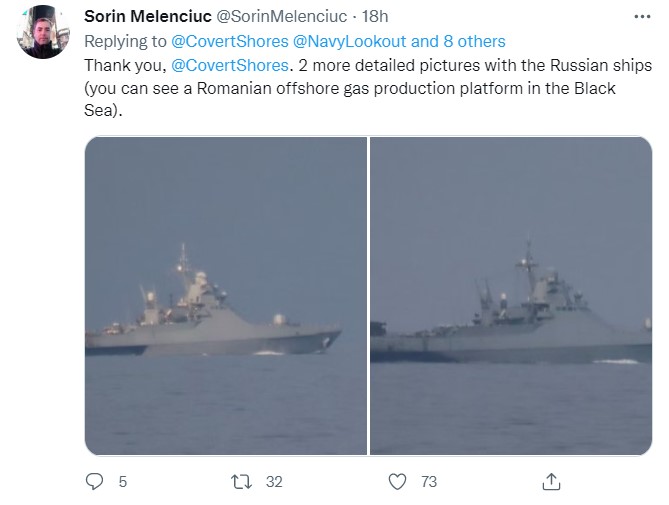Click the retweet count 32

tap(273, 481)
